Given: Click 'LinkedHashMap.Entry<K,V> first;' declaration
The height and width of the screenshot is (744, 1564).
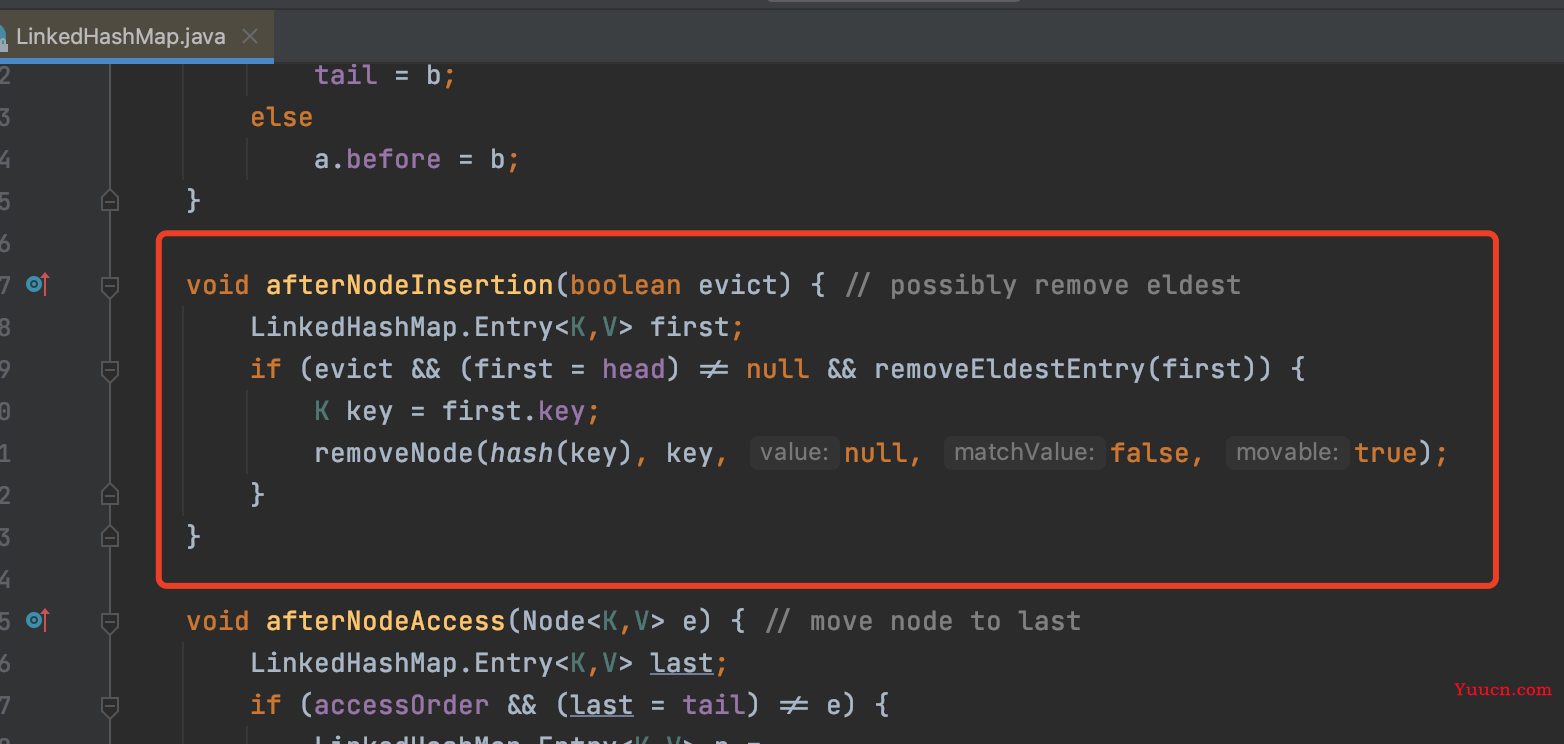Looking at the screenshot, I should coord(497,327).
